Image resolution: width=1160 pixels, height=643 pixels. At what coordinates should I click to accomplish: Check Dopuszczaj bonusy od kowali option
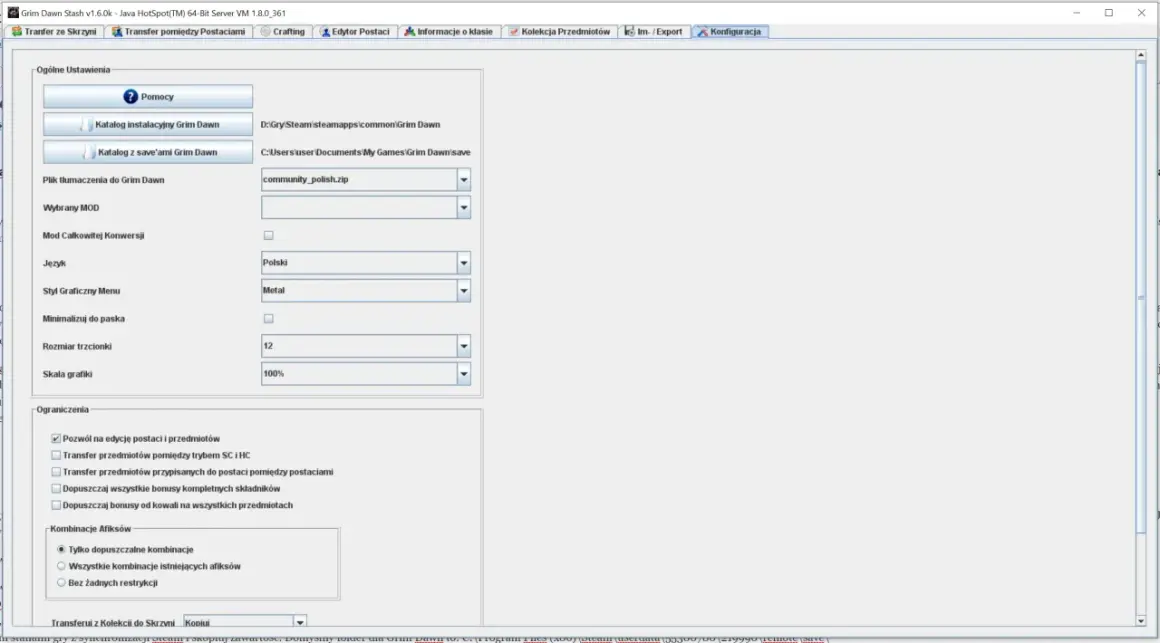[x=56, y=505]
